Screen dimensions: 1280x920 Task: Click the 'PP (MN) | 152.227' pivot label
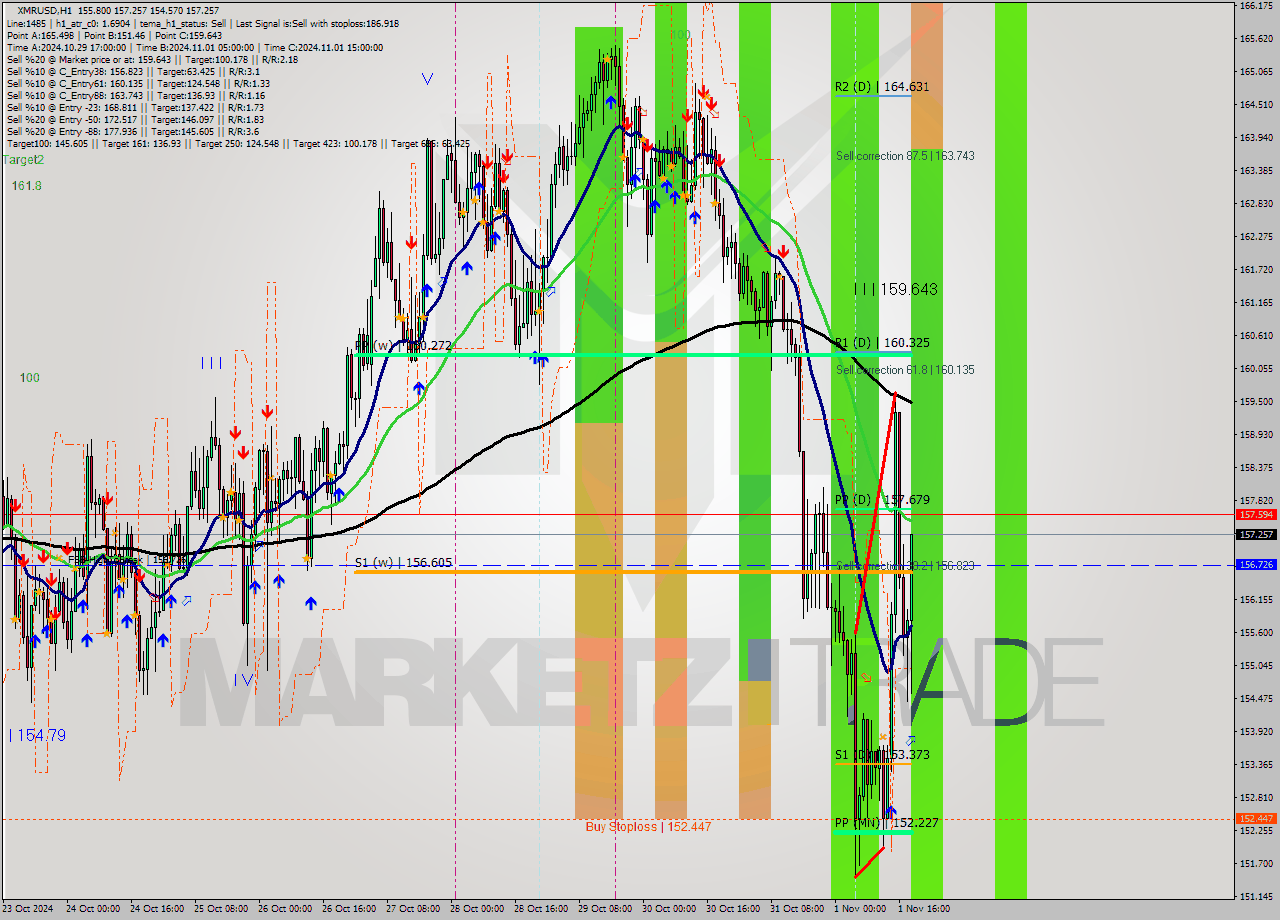pos(887,823)
